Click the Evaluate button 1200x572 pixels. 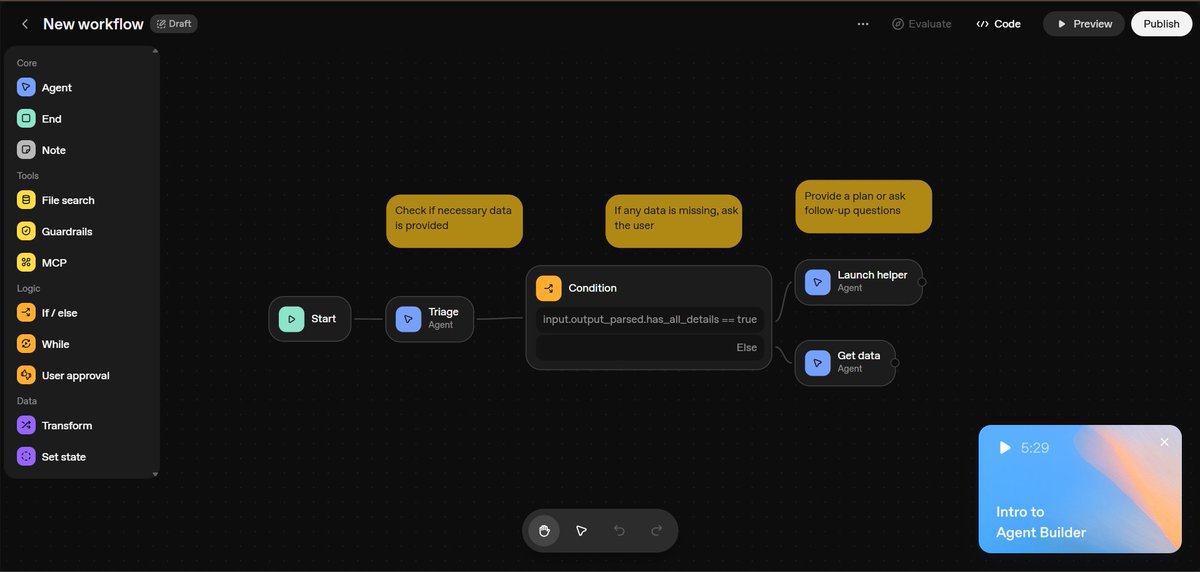click(921, 24)
